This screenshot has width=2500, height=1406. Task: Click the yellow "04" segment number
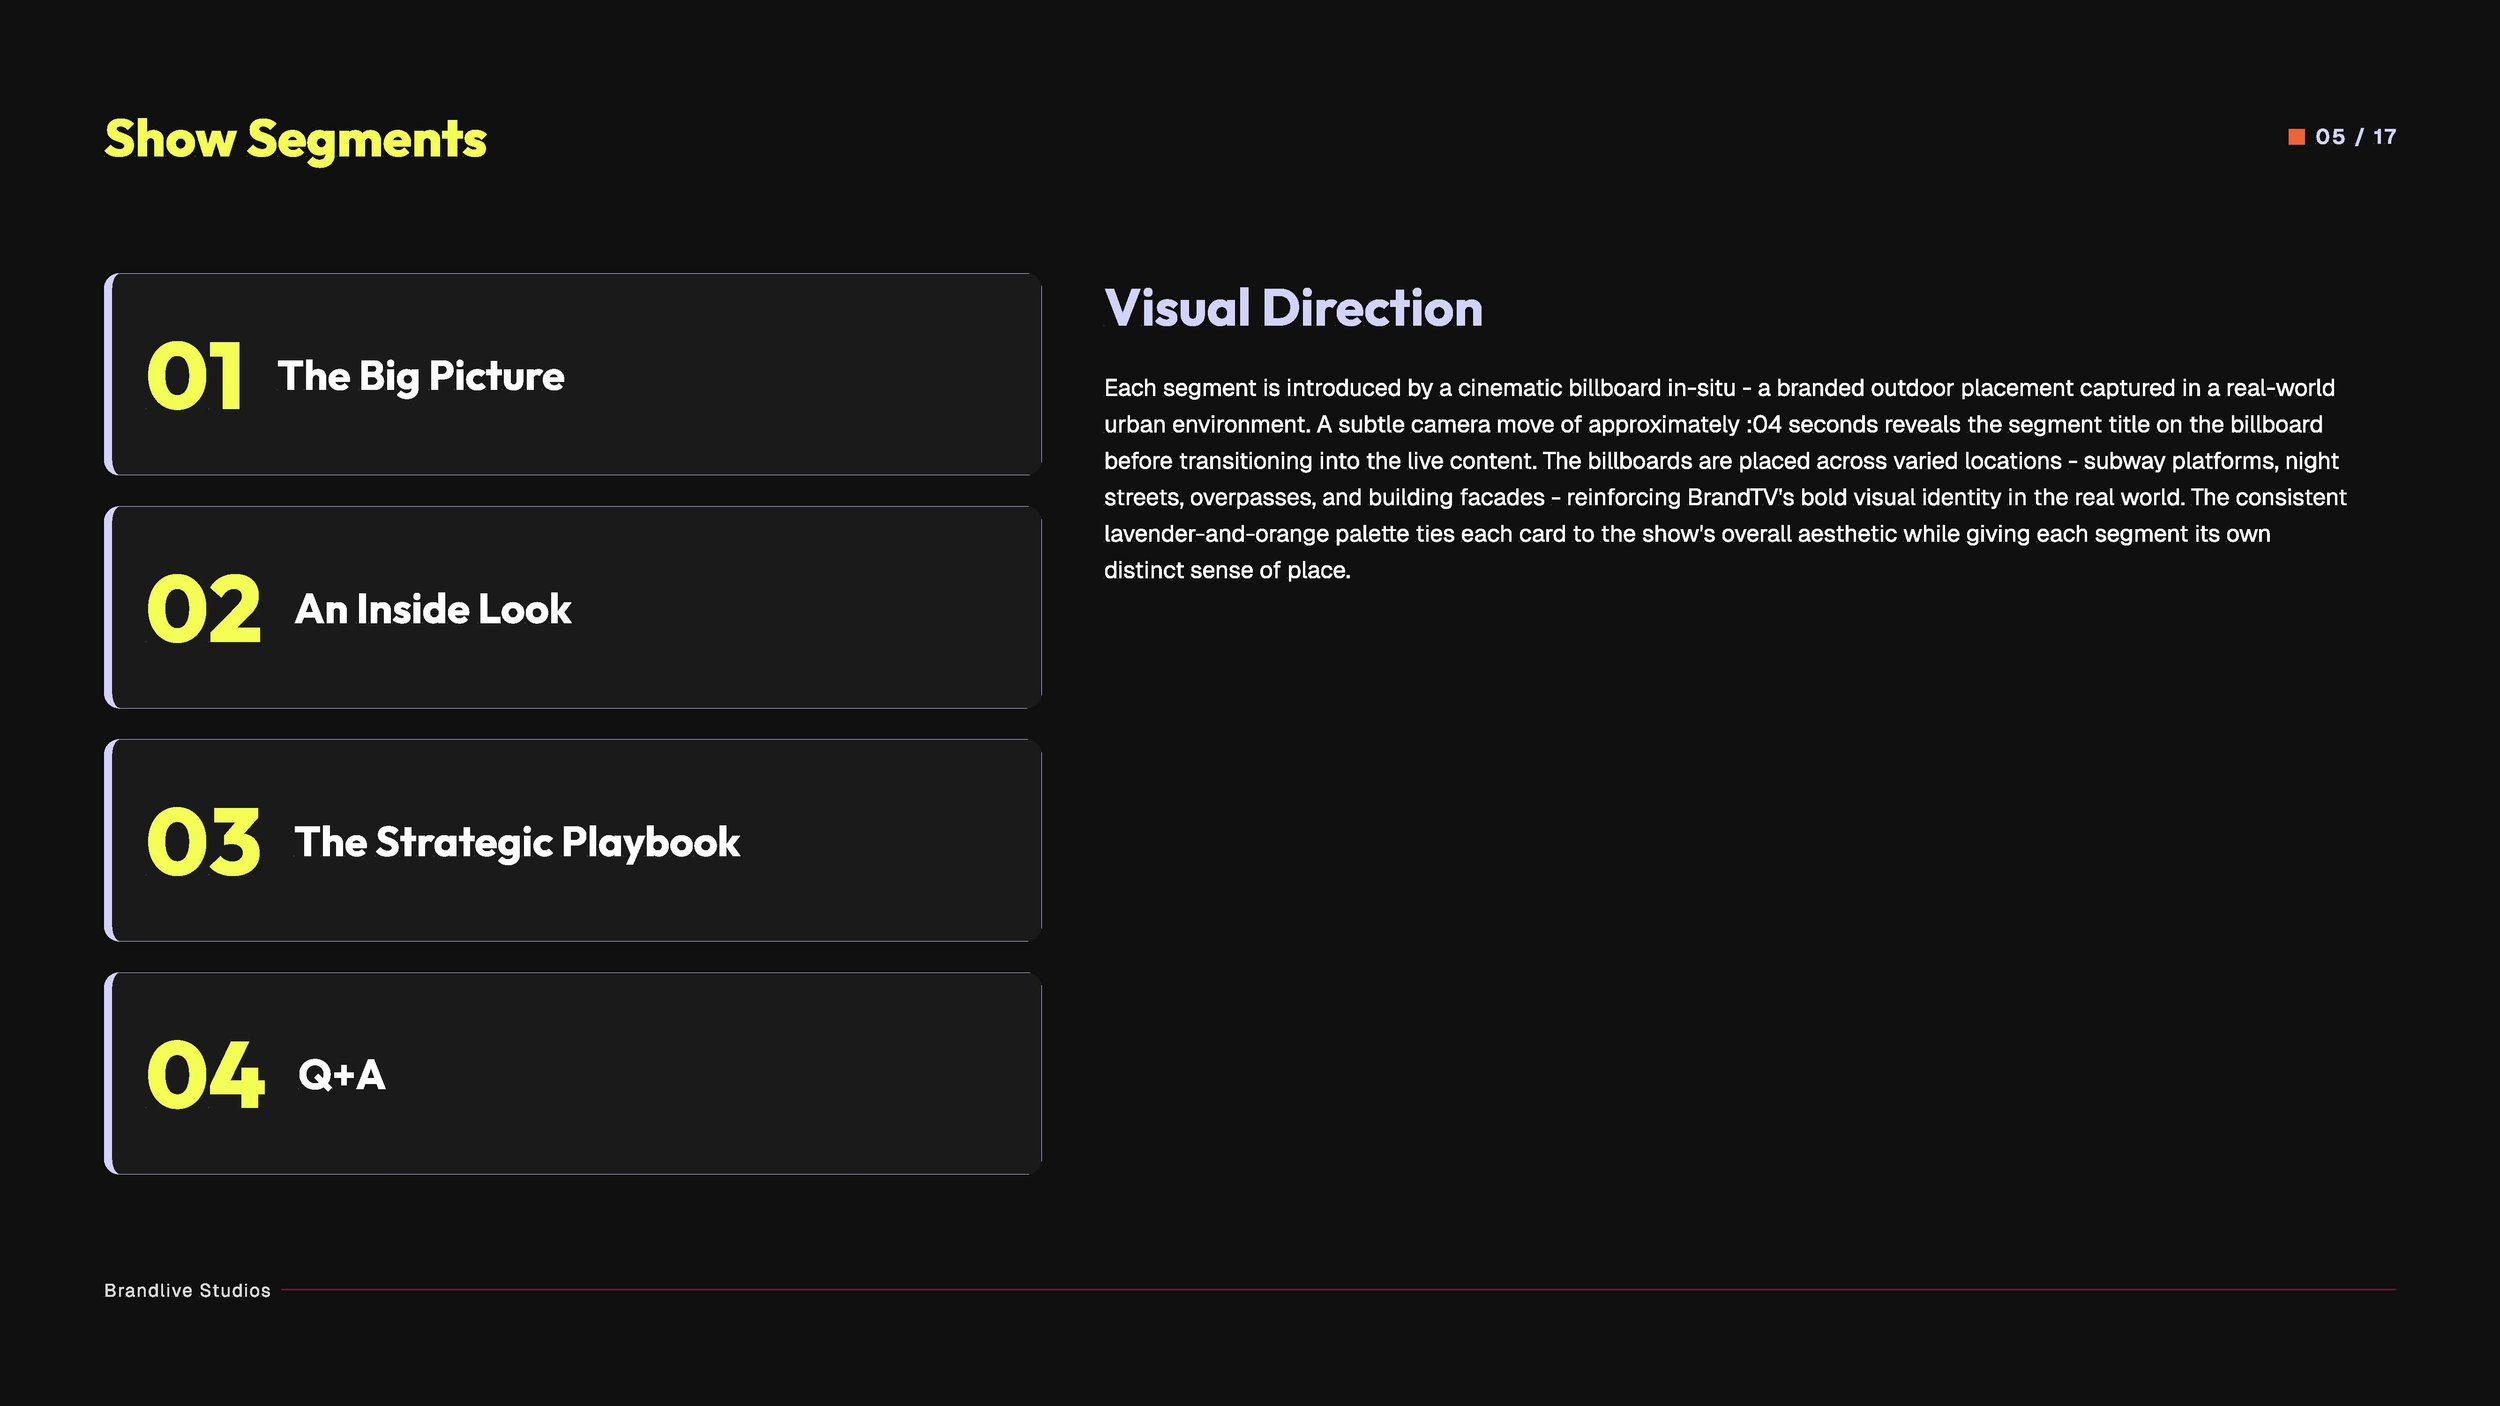(205, 1074)
